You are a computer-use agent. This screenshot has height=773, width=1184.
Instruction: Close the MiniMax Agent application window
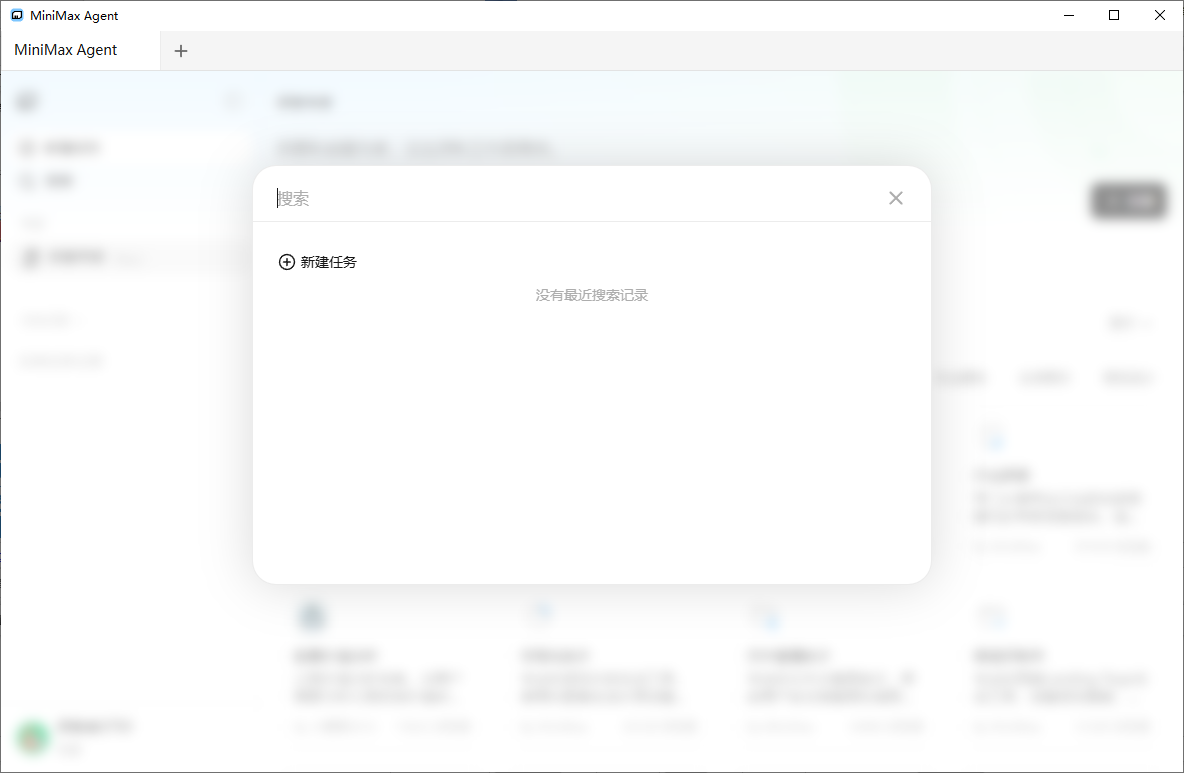[x=1159, y=15]
